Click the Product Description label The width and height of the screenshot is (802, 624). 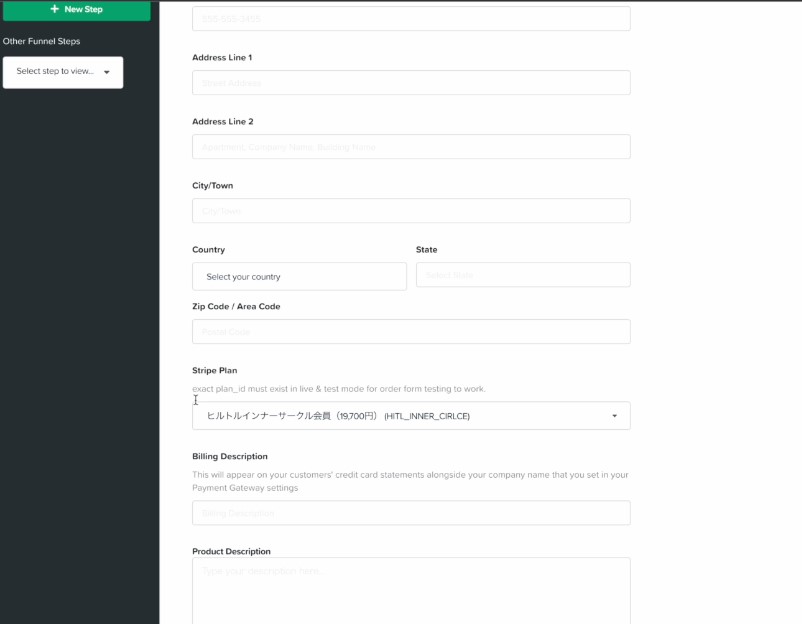tap(231, 551)
